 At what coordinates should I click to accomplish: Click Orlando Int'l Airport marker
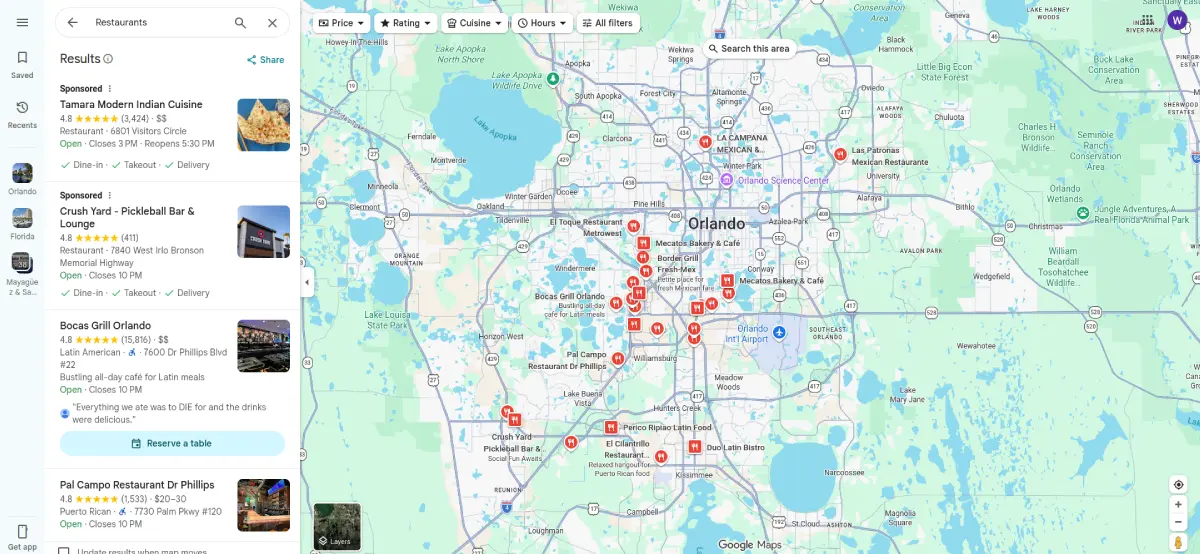click(x=780, y=331)
